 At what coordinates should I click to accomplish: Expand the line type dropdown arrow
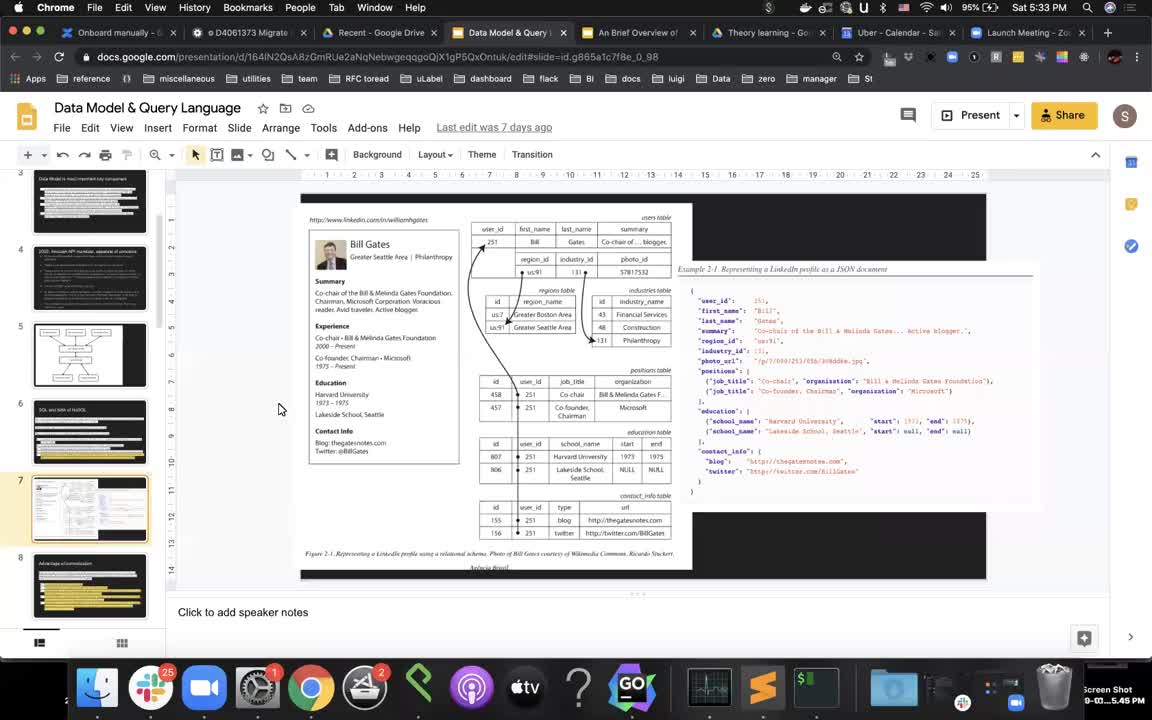click(x=307, y=155)
